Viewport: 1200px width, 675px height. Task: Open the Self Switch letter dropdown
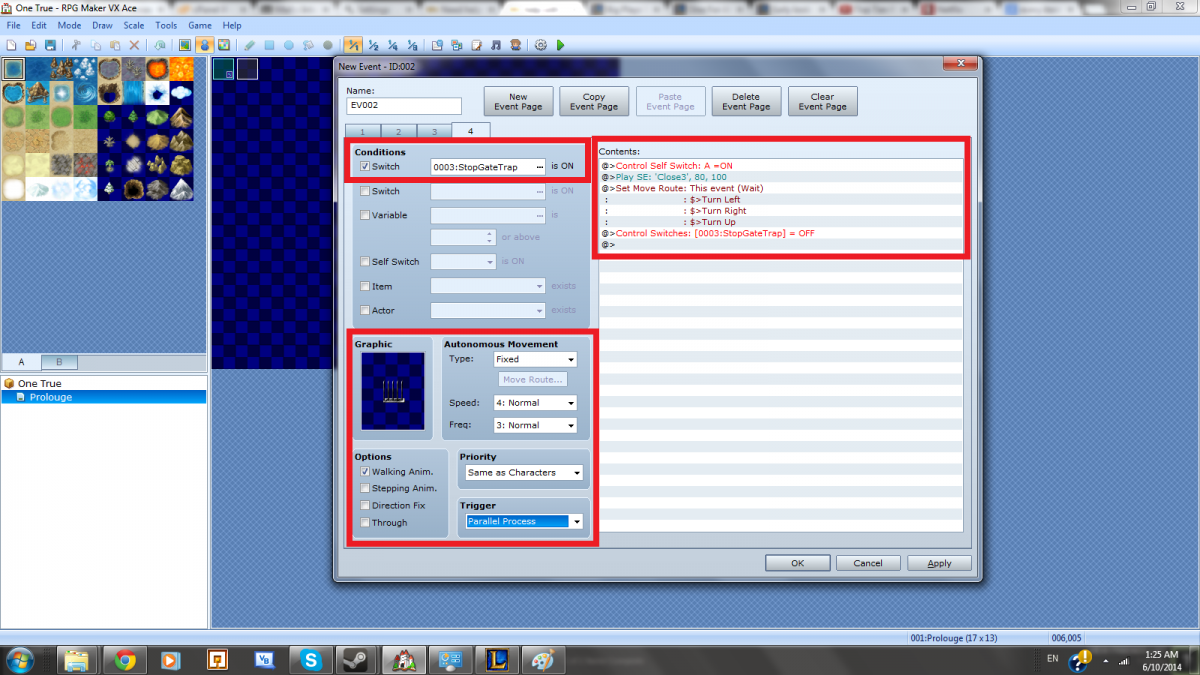click(463, 261)
